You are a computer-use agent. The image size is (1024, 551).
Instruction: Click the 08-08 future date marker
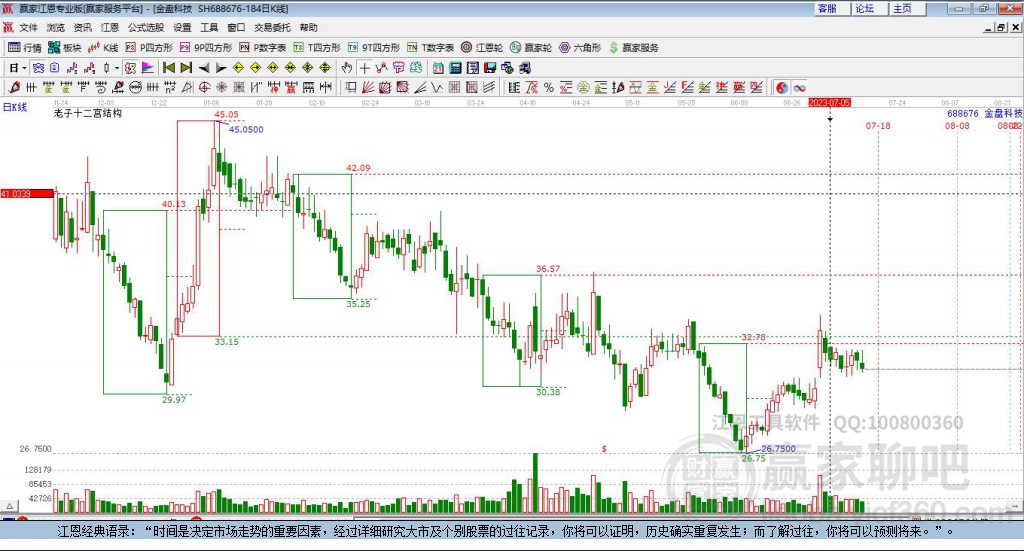pos(957,125)
